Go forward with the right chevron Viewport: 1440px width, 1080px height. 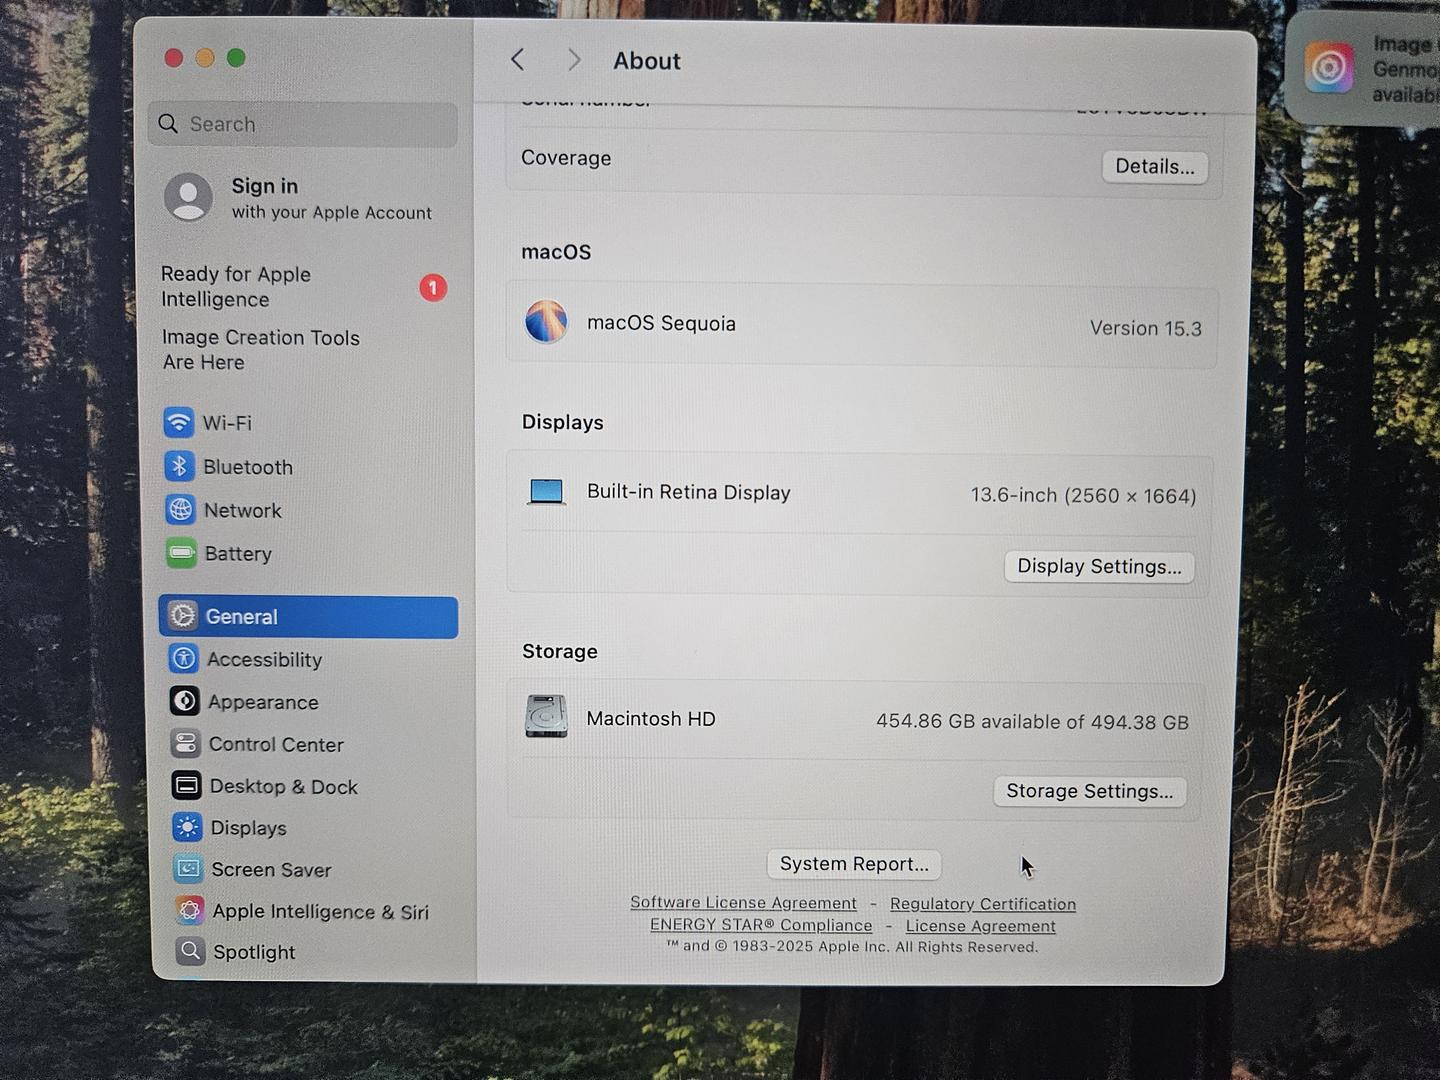574,60
